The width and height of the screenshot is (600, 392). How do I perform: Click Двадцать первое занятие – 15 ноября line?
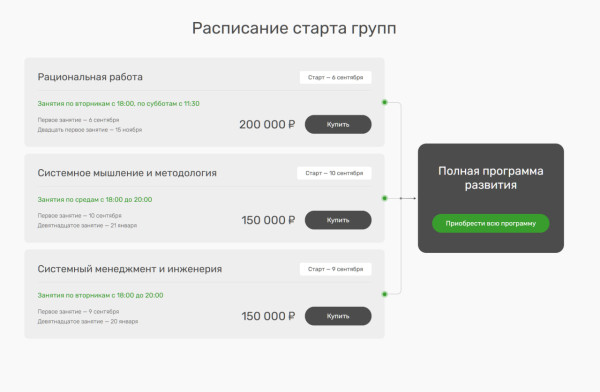(90, 130)
